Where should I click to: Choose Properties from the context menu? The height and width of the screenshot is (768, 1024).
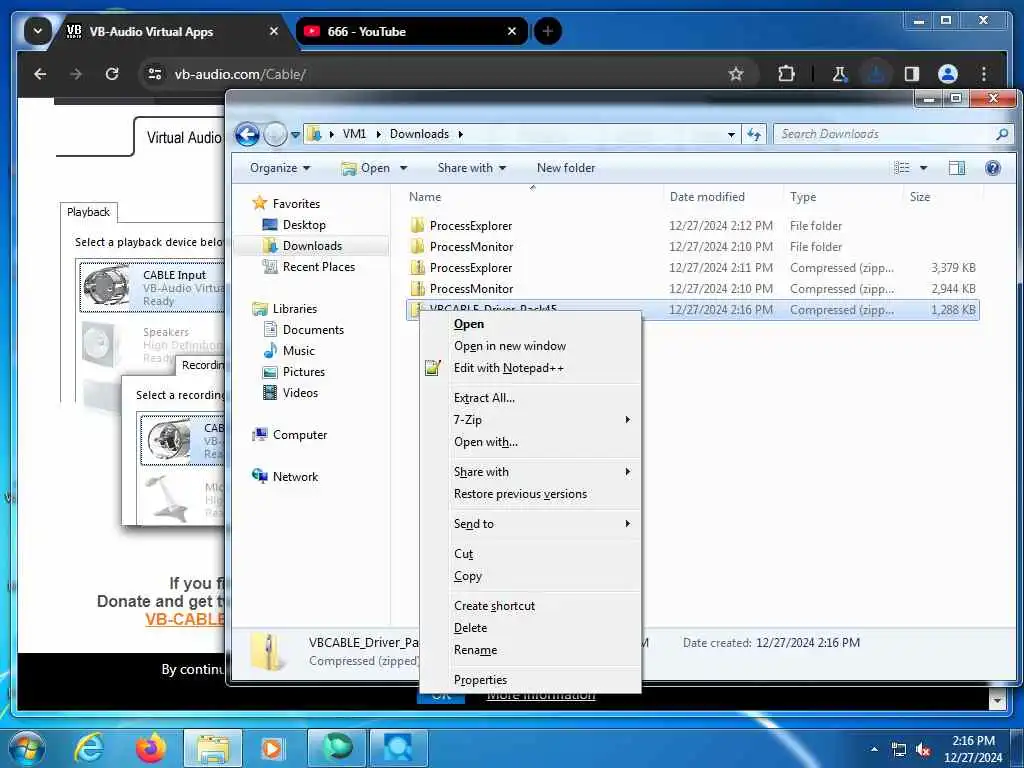530,680
